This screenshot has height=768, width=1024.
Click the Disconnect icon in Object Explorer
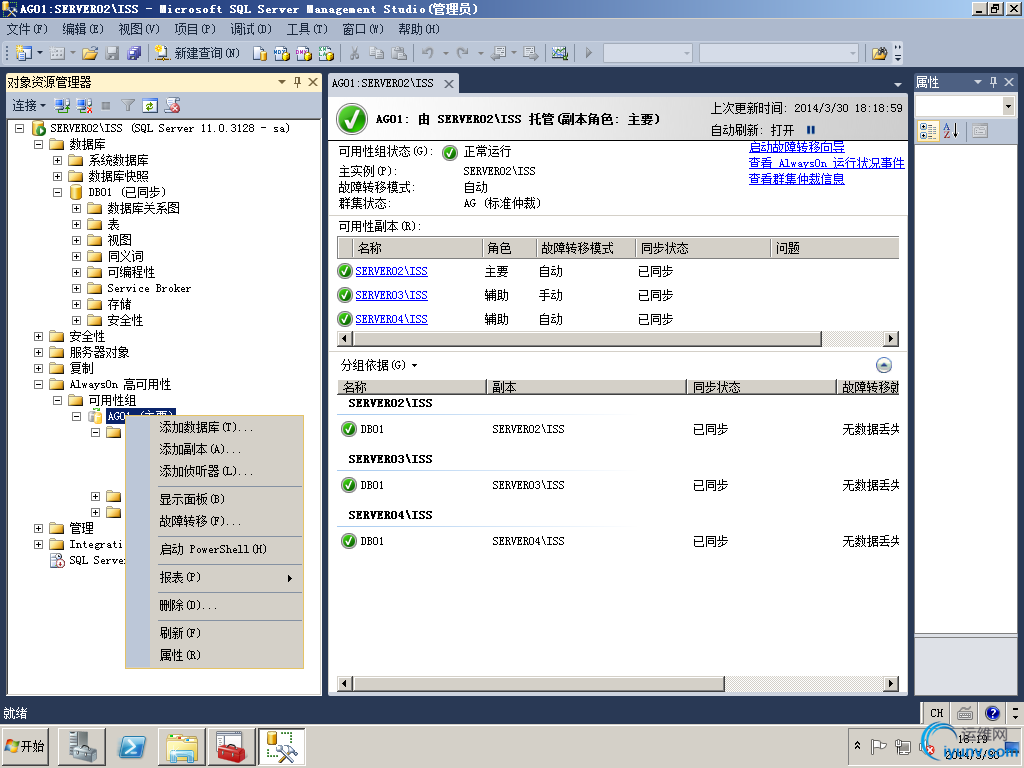click(x=84, y=105)
